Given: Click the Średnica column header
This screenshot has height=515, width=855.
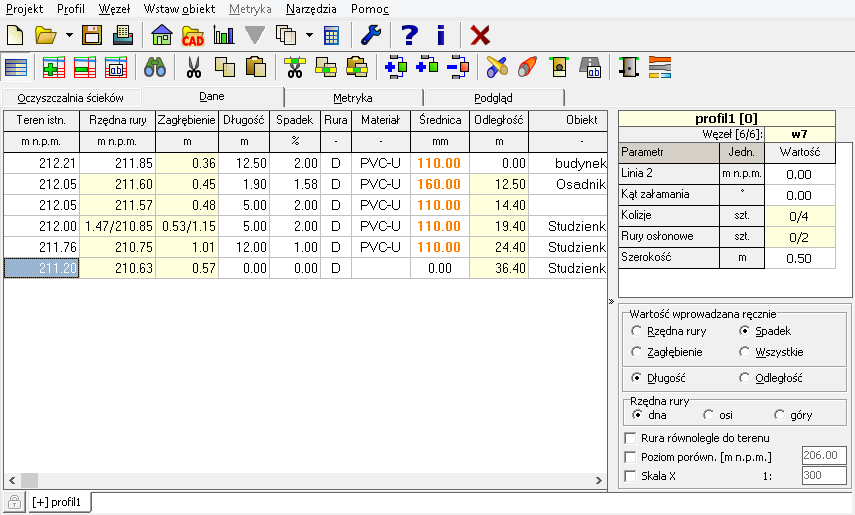Looking at the screenshot, I should click(x=440, y=120).
